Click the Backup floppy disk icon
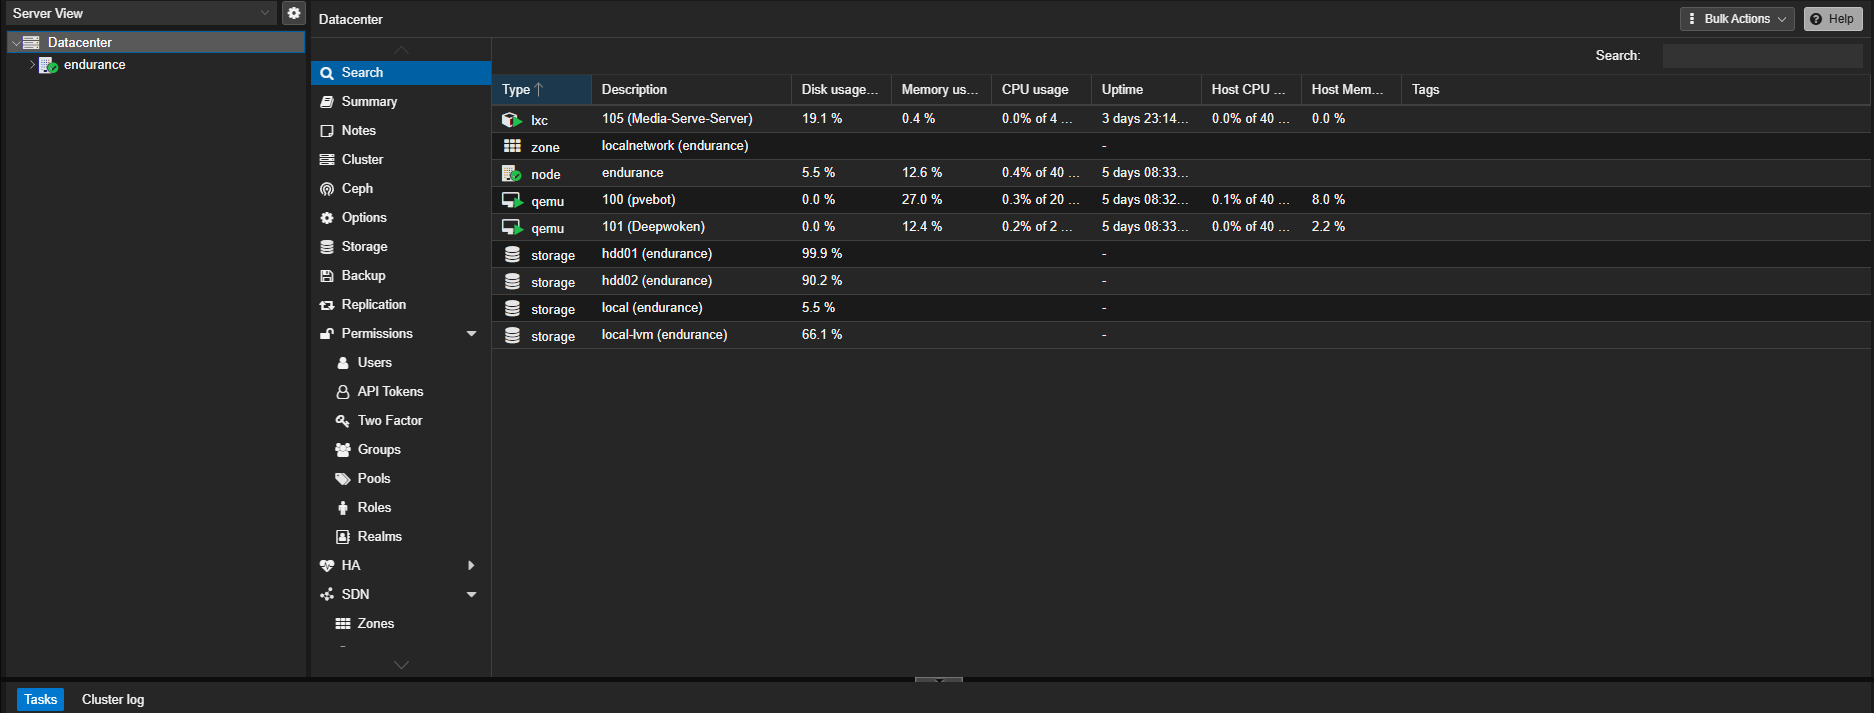 (327, 276)
